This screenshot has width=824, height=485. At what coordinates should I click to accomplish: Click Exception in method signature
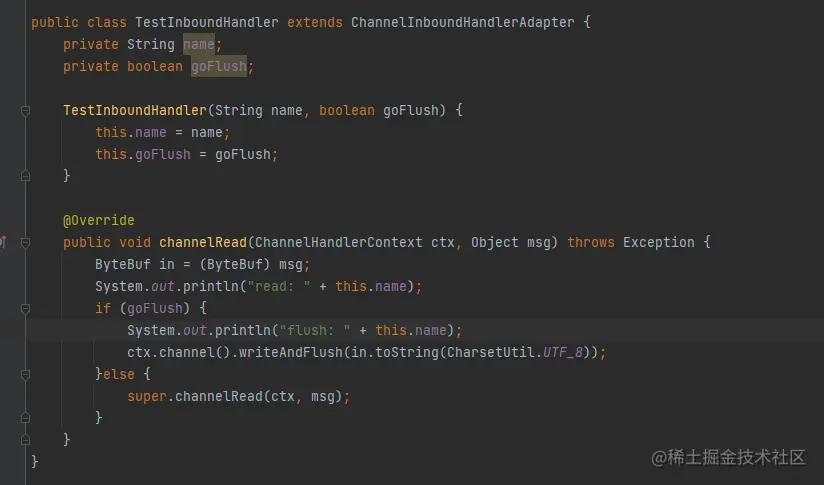pyautogui.click(x=658, y=242)
